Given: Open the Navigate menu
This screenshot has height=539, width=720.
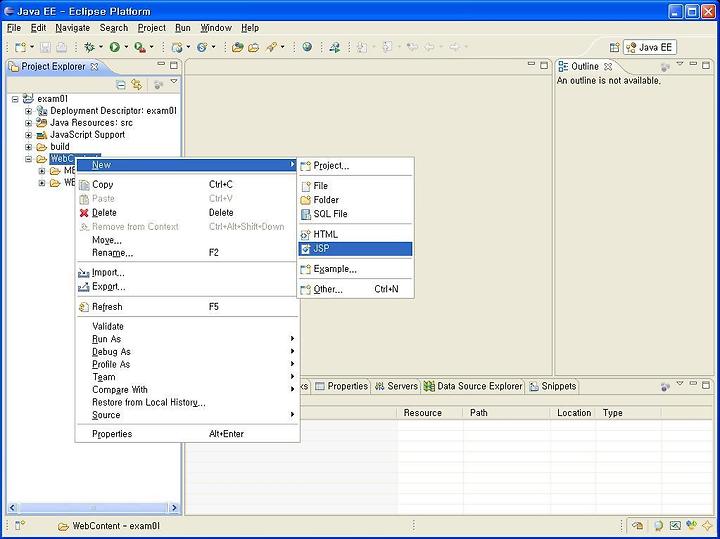Looking at the screenshot, I should (73, 28).
